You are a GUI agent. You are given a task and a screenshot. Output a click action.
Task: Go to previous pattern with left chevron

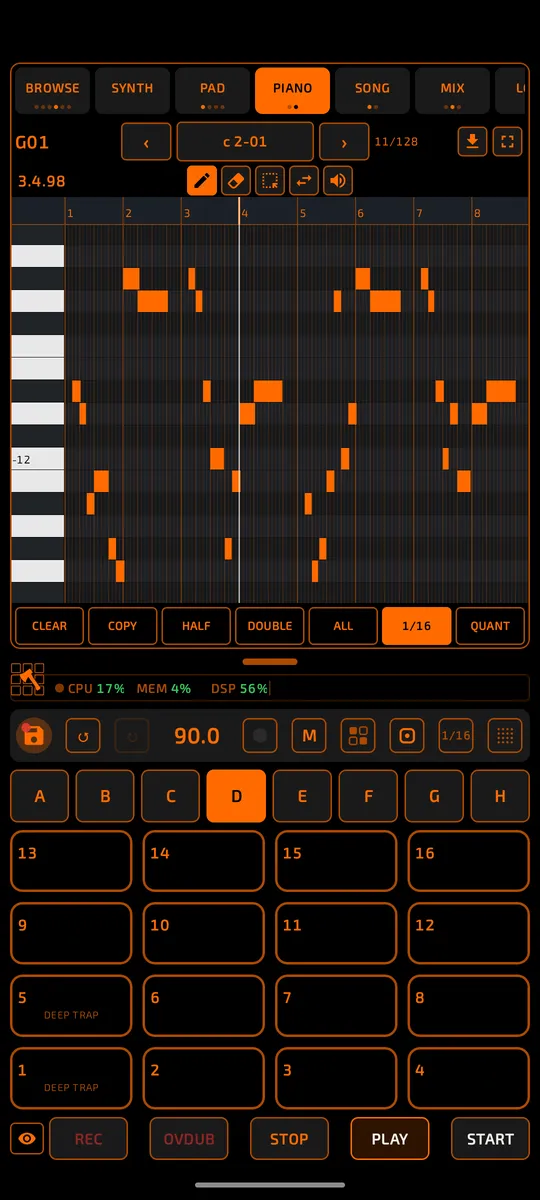[146, 142]
